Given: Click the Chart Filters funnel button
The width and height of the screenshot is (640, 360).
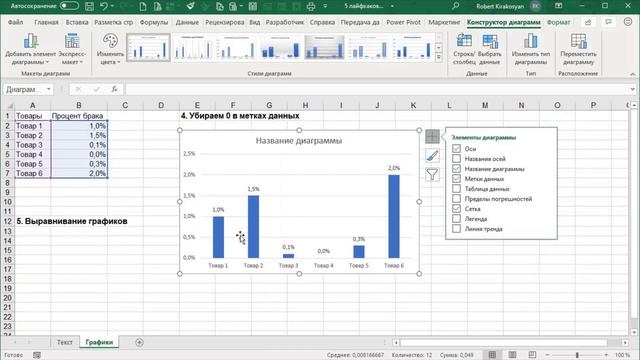Looking at the screenshot, I should point(432,175).
